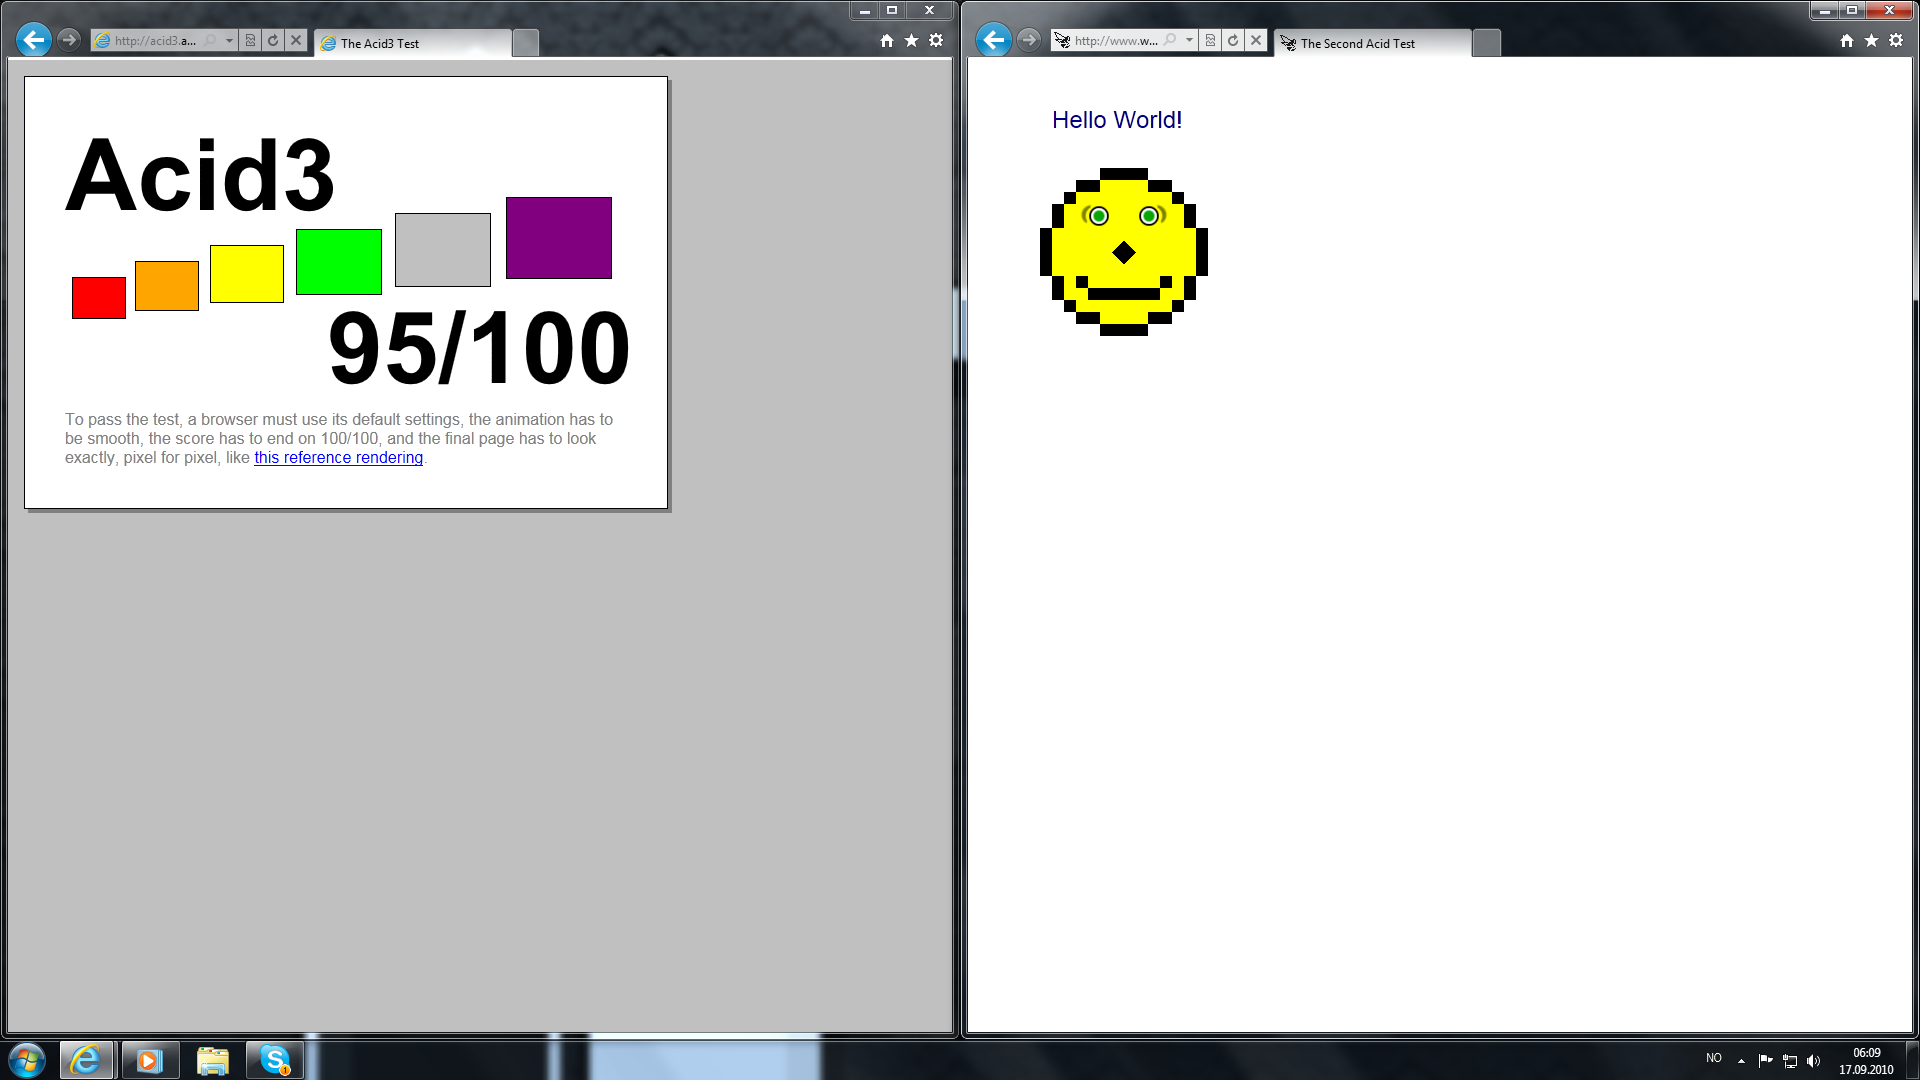Screen dimensions: 1920x1080
Task: Show hidden system tray icons
Action: 1741,1061
